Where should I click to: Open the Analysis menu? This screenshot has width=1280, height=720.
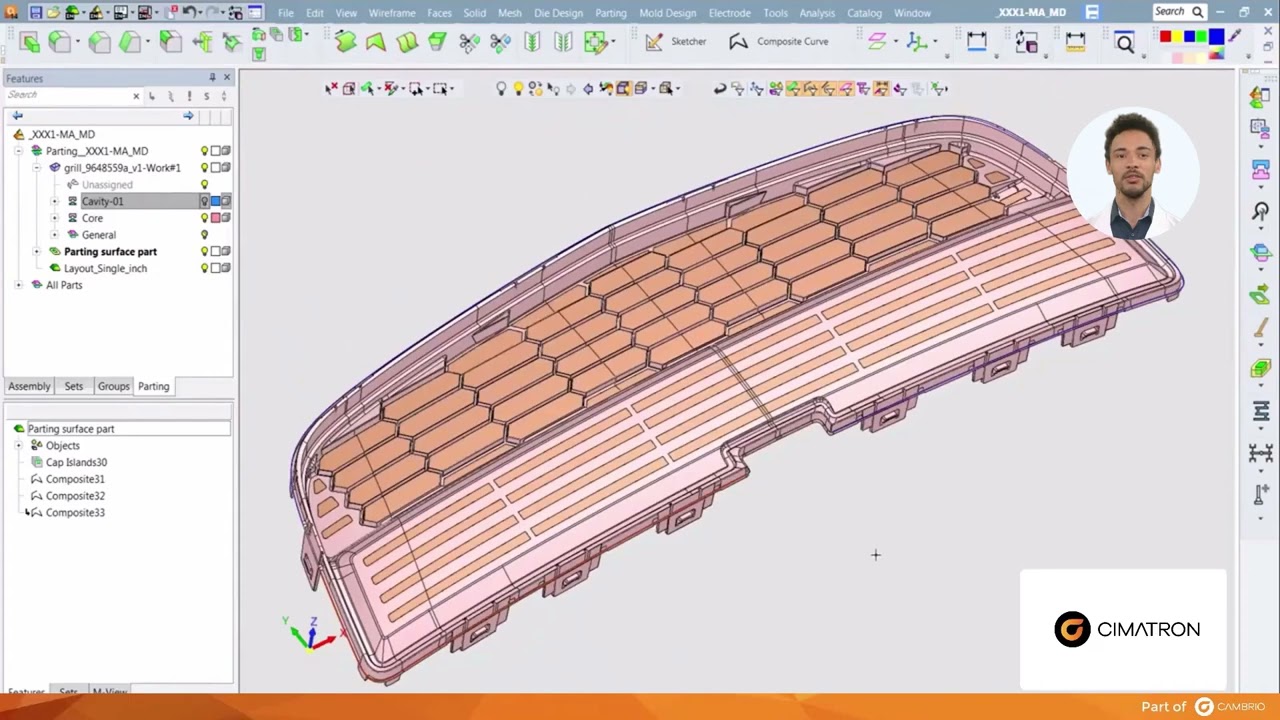[817, 13]
